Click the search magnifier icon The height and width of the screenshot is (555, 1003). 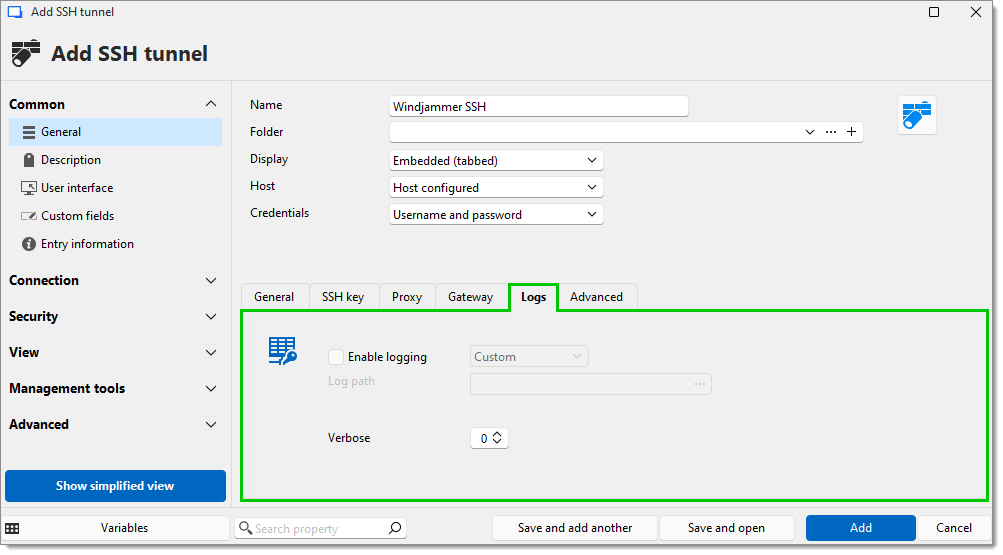[x=395, y=528]
